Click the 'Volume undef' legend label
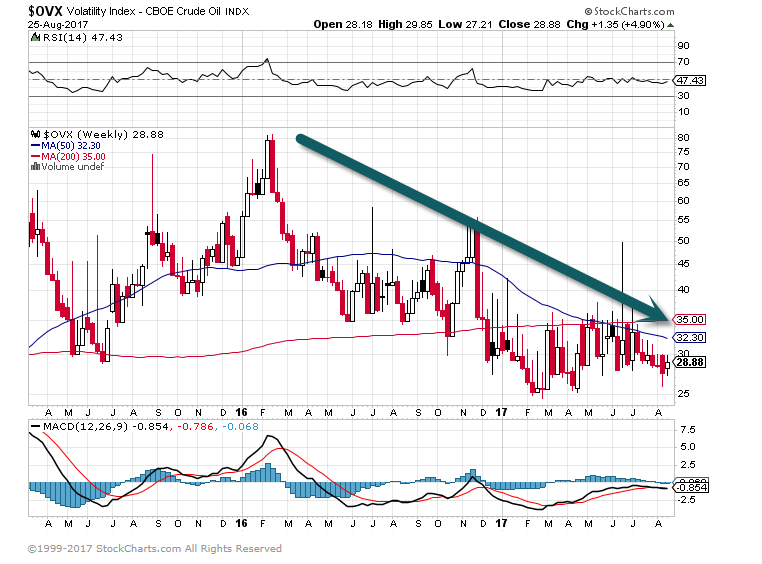 [73, 167]
